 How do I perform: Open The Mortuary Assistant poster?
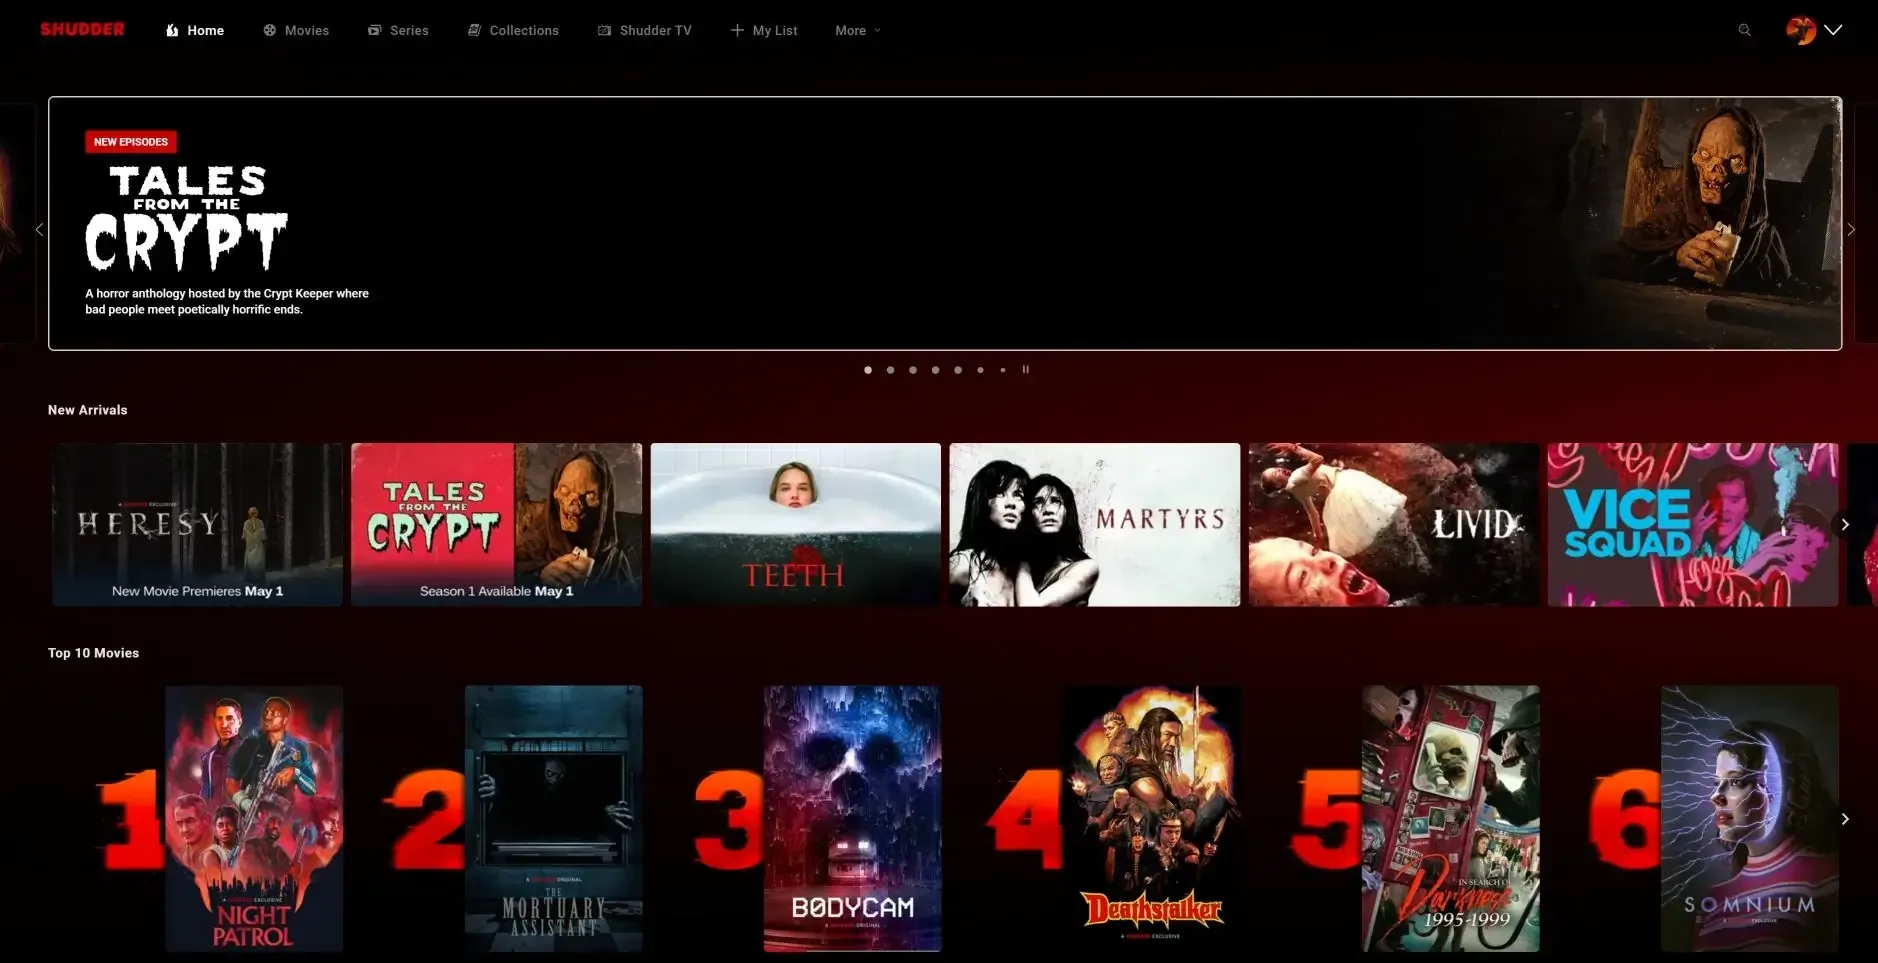click(553, 818)
